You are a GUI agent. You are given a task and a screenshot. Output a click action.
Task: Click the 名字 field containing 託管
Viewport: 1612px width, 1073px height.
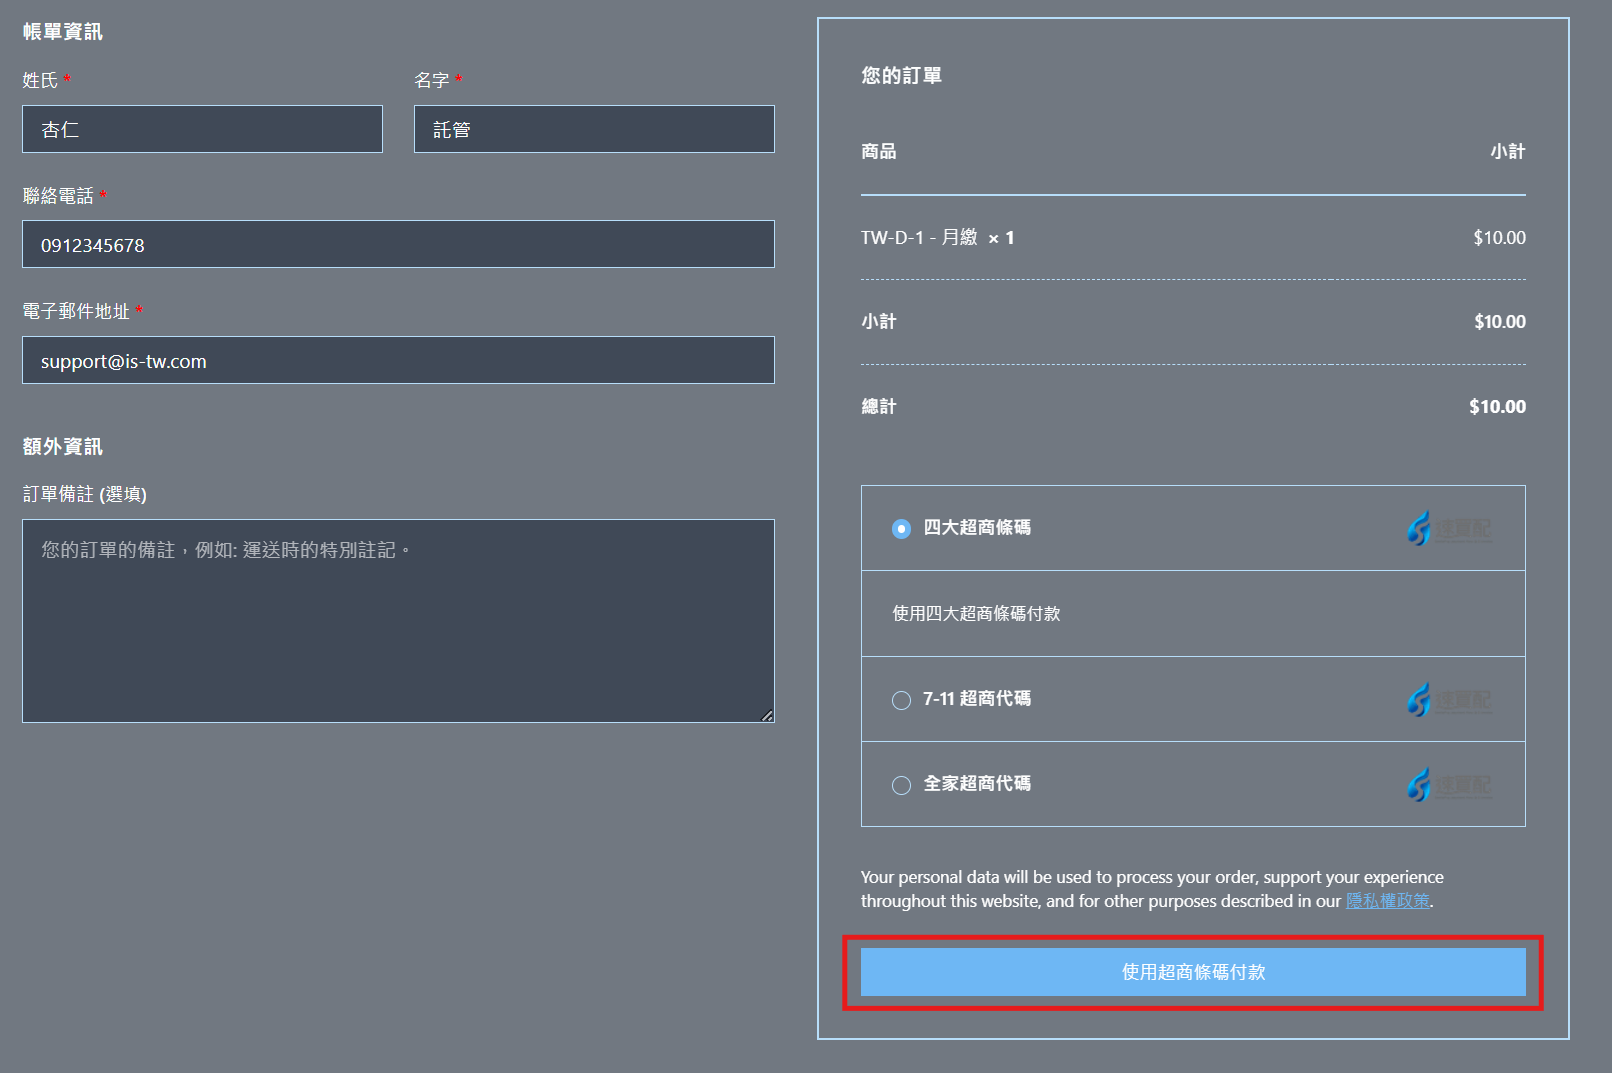coord(594,129)
